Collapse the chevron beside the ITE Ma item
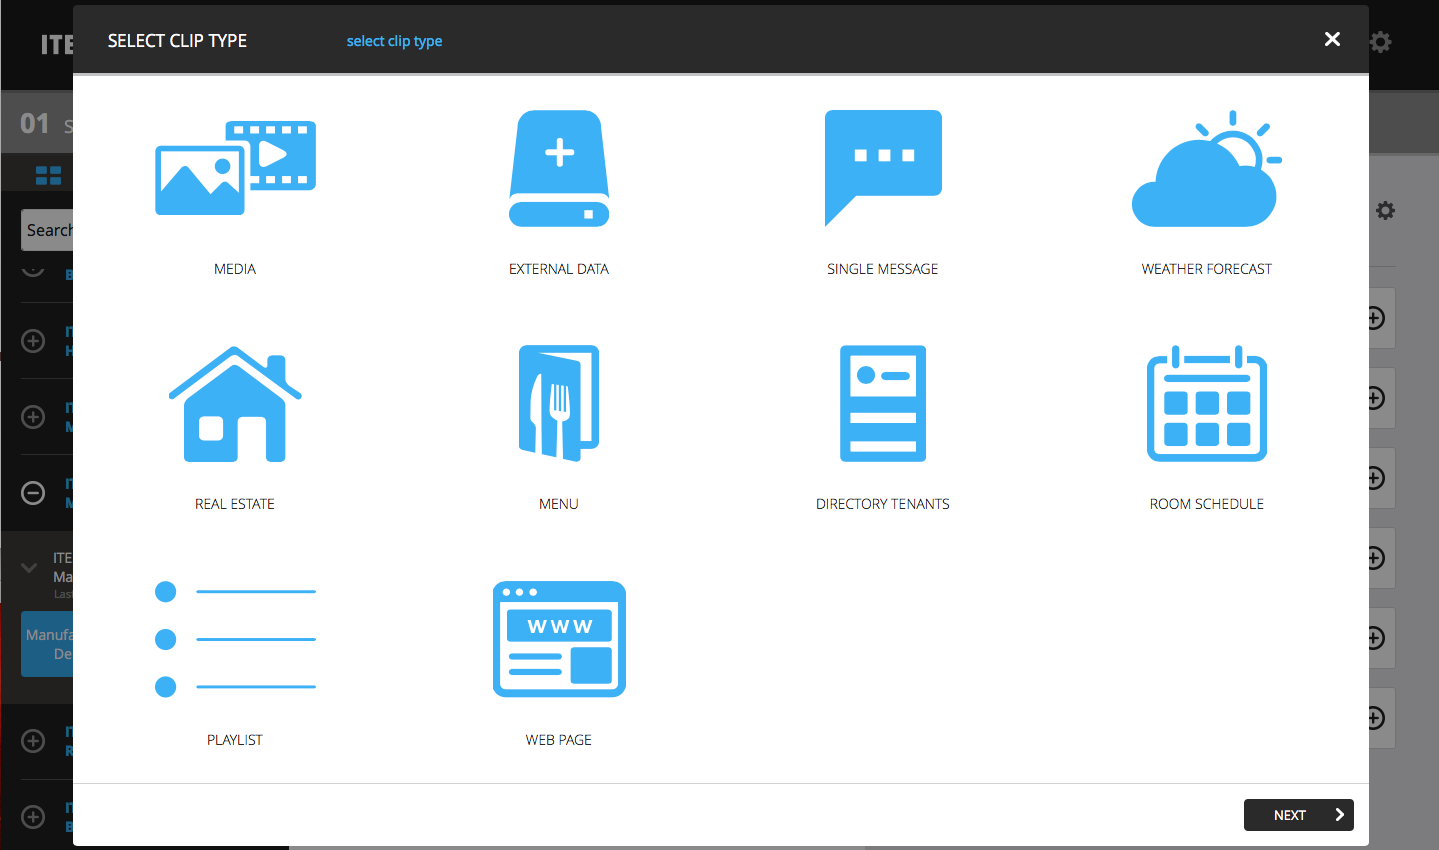The height and width of the screenshot is (850, 1439). point(29,568)
